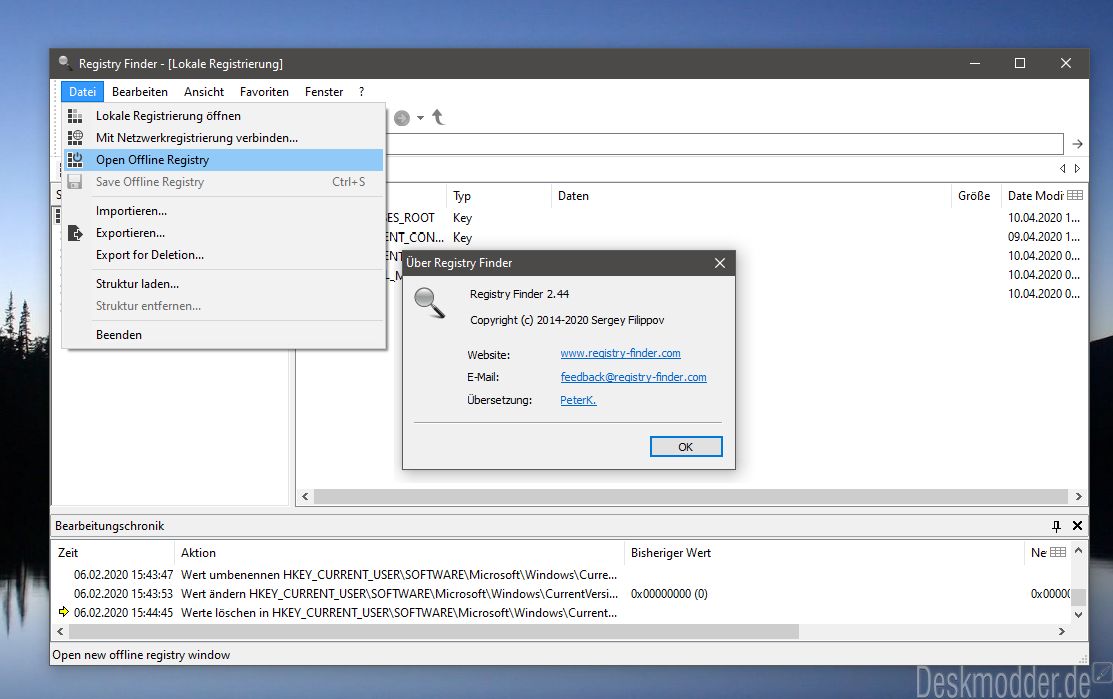Click the up-level arrow in toolbar

[438, 118]
